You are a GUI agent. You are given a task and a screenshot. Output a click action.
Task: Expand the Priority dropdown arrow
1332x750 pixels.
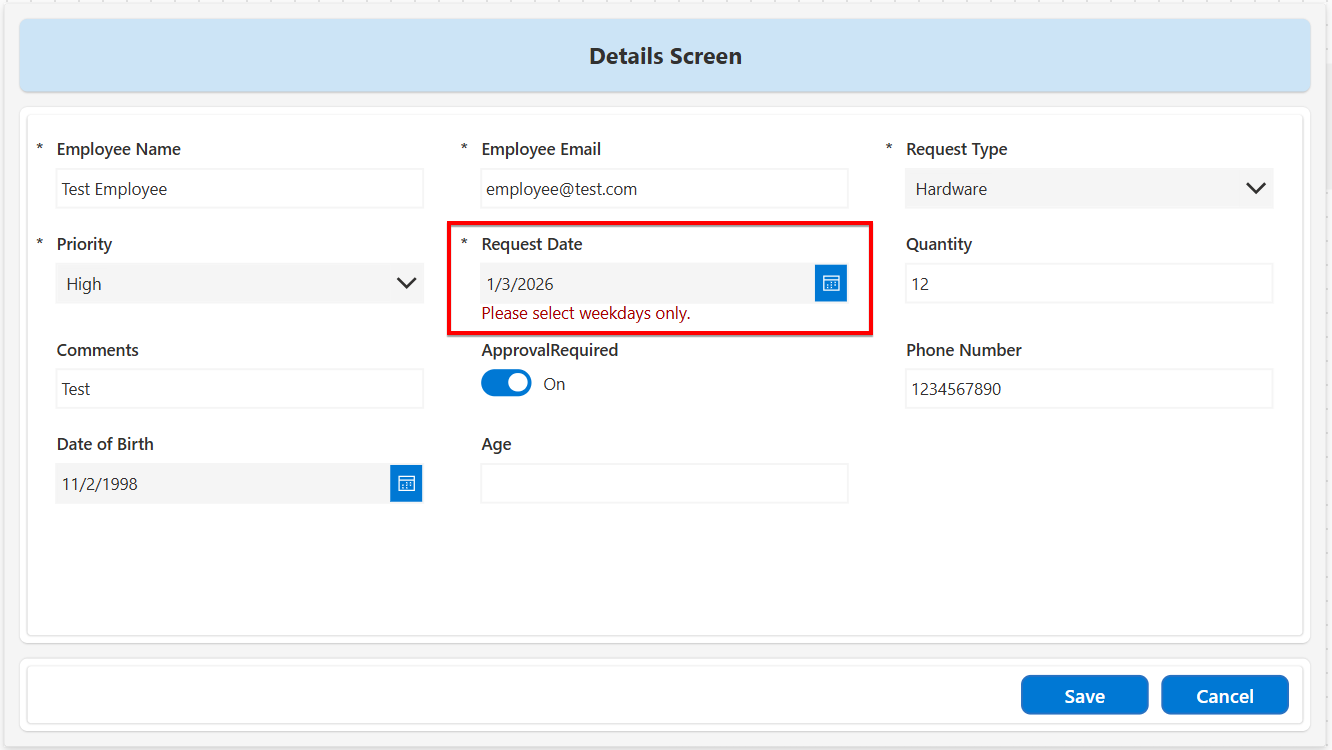406,284
